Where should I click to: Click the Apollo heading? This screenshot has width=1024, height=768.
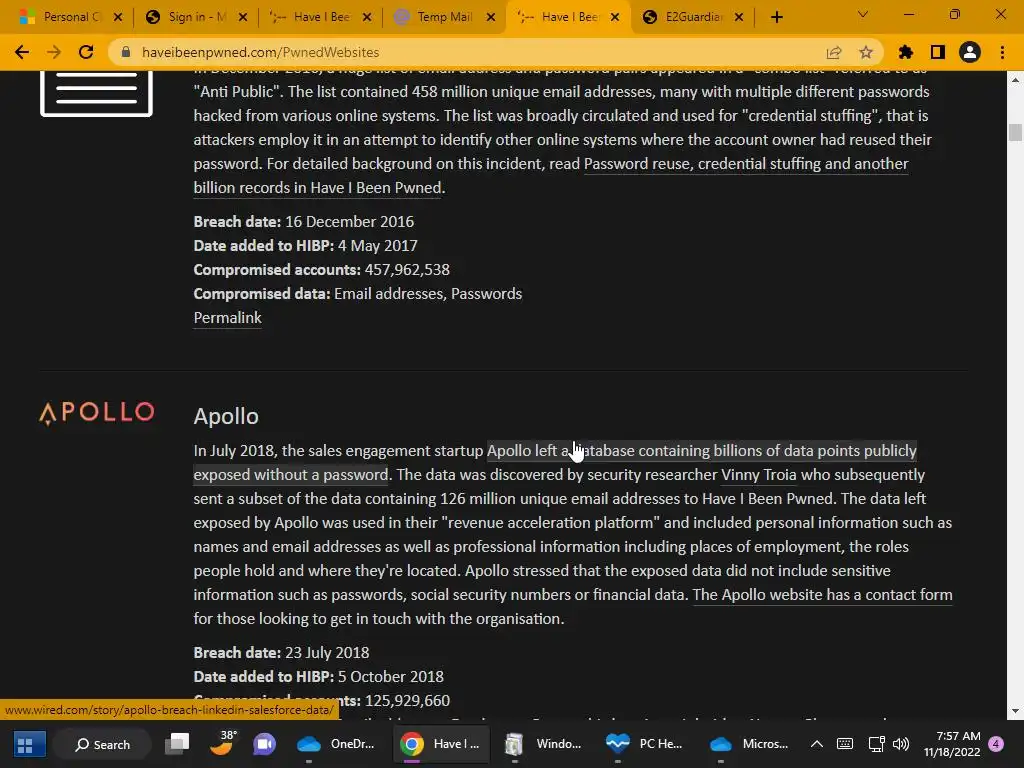click(x=226, y=416)
